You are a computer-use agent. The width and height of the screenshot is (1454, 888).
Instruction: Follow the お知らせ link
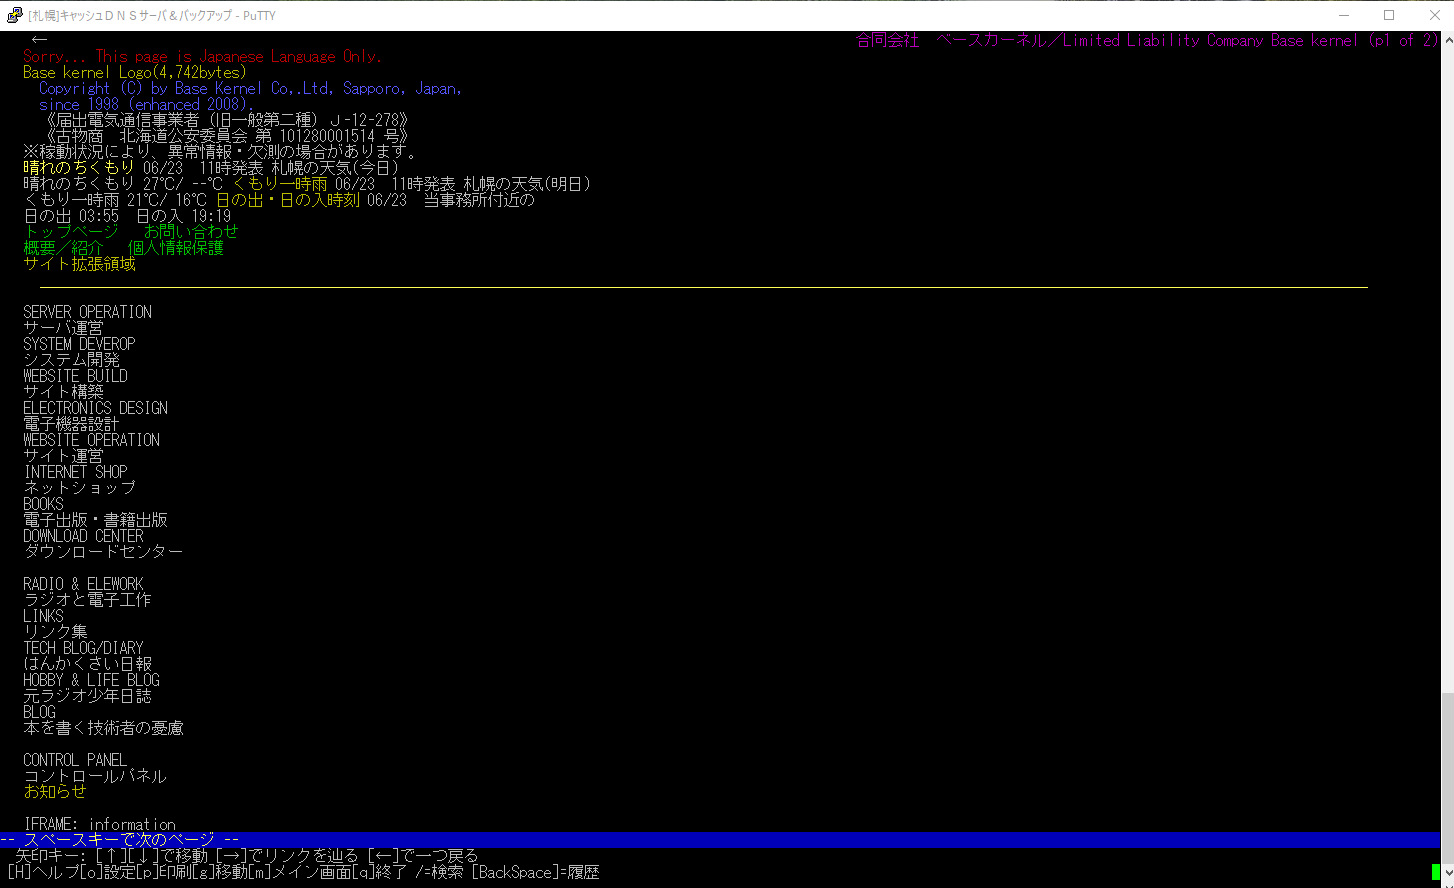[x=55, y=792]
